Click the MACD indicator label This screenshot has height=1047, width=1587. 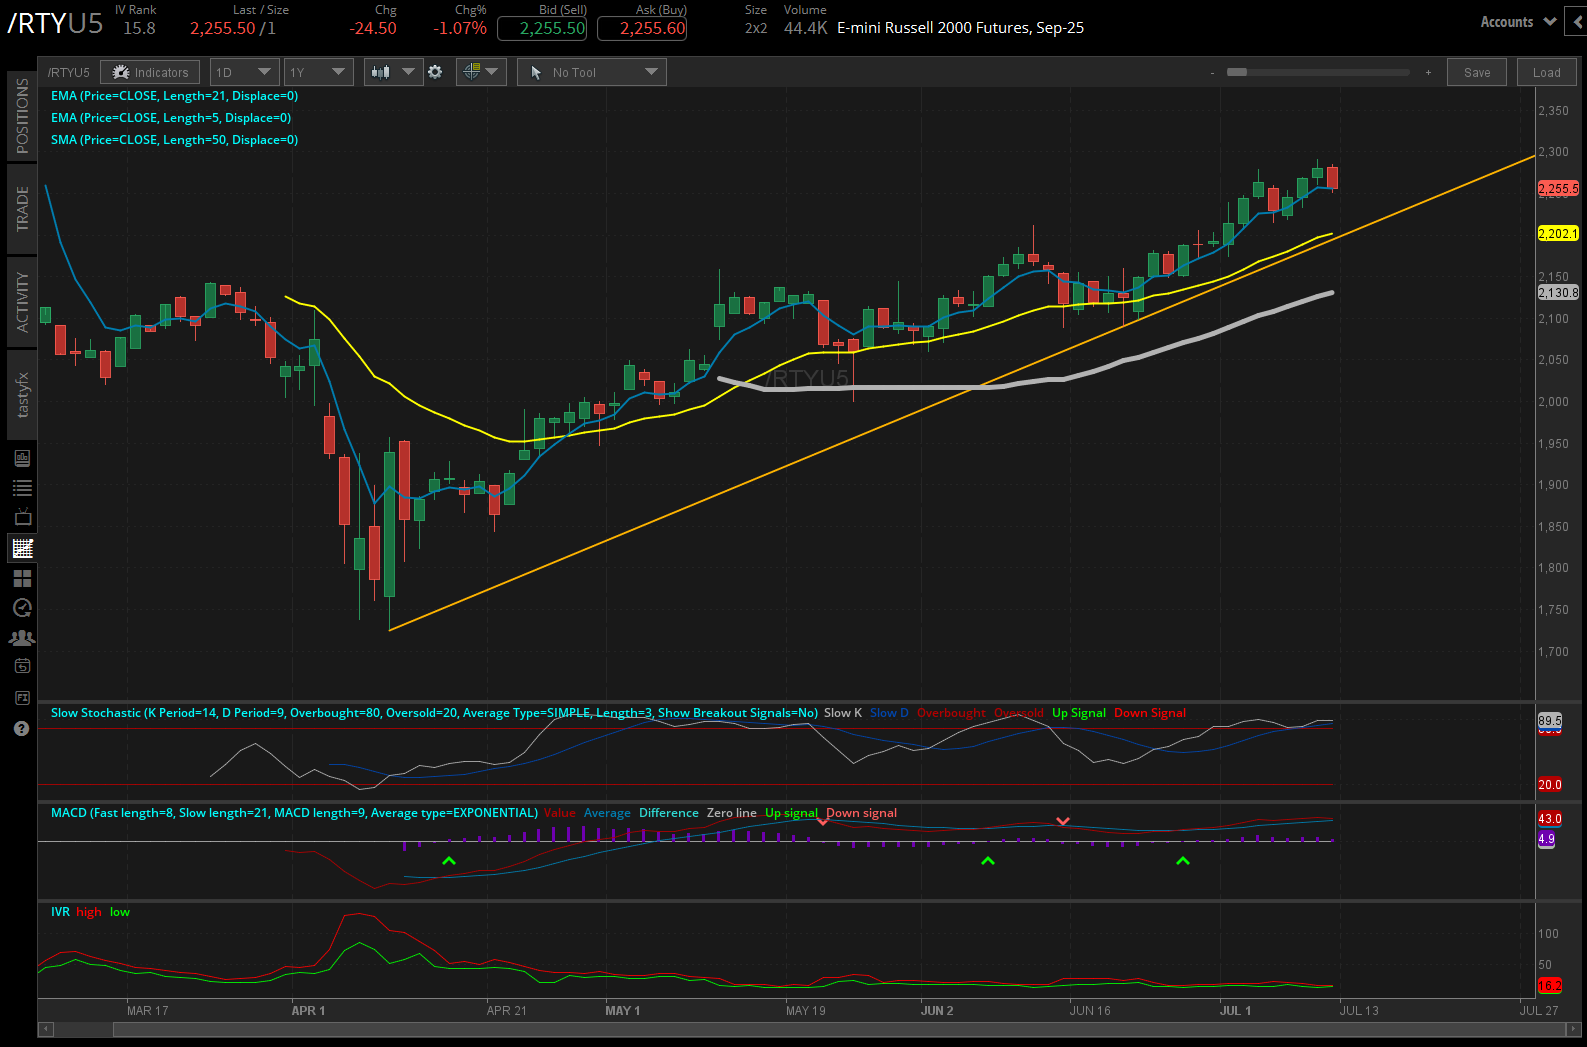[294, 813]
